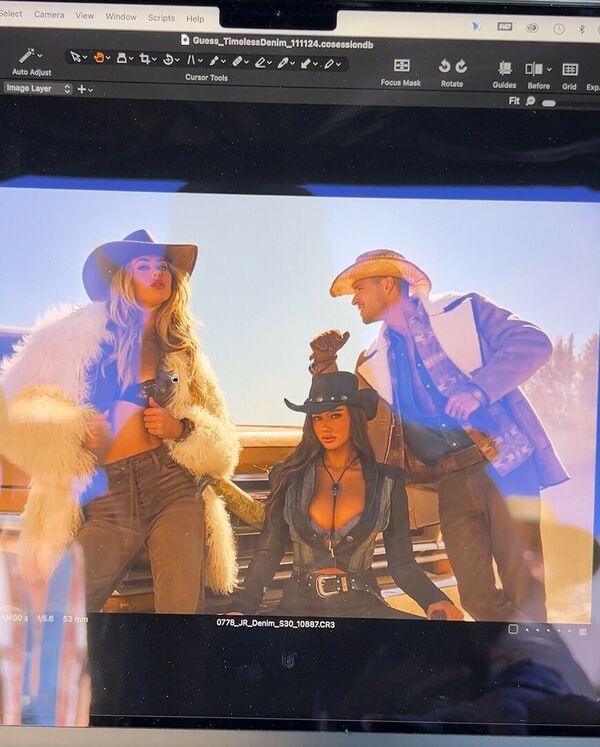The width and height of the screenshot is (600, 747).
Task: Toggle the Grid overlay
Action: point(570,70)
